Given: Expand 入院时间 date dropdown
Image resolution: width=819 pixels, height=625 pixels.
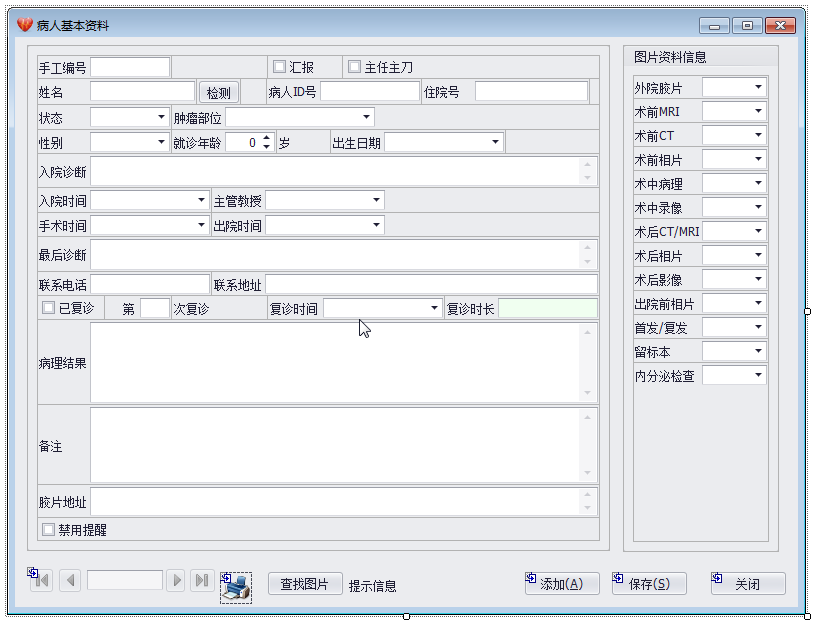Looking at the screenshot, I should tap(201, 200).
